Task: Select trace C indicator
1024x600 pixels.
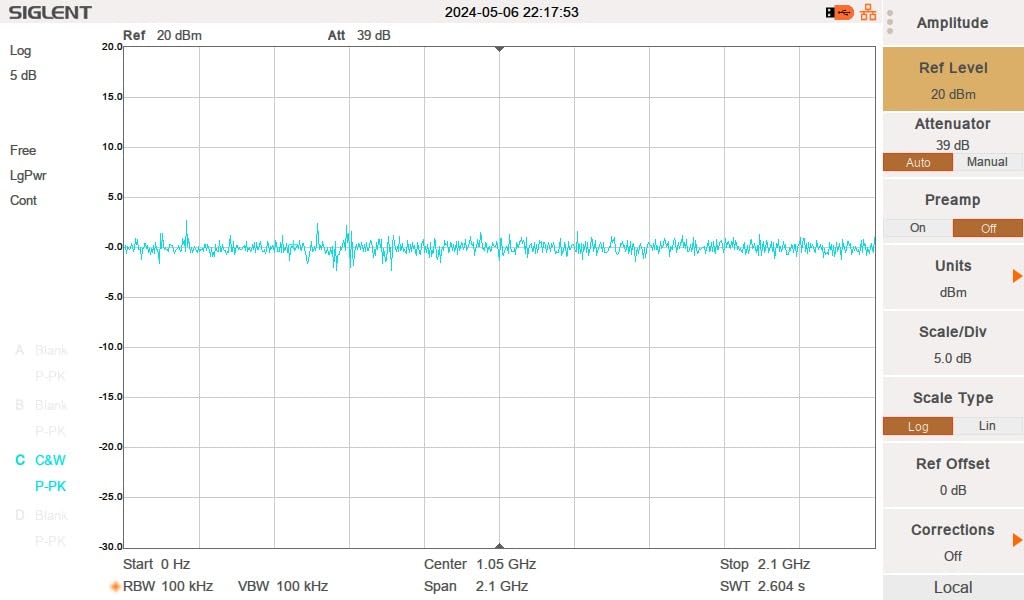Action: [20, 460]
